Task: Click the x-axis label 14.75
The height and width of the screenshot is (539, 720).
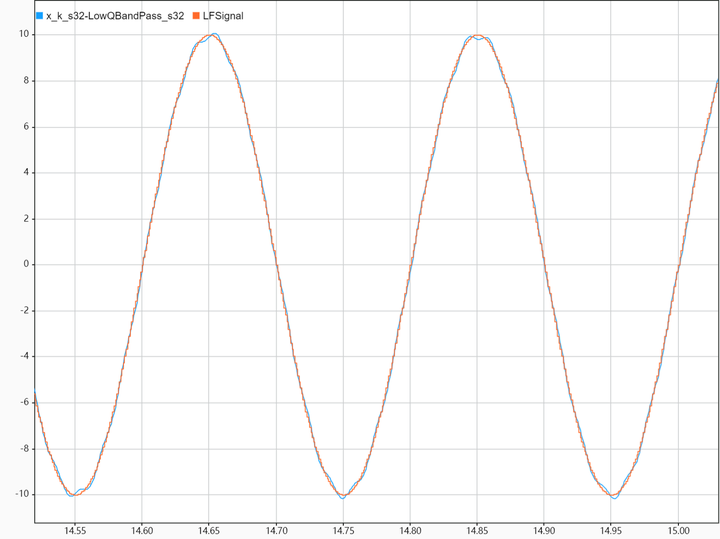Action: tap(343, 531)
